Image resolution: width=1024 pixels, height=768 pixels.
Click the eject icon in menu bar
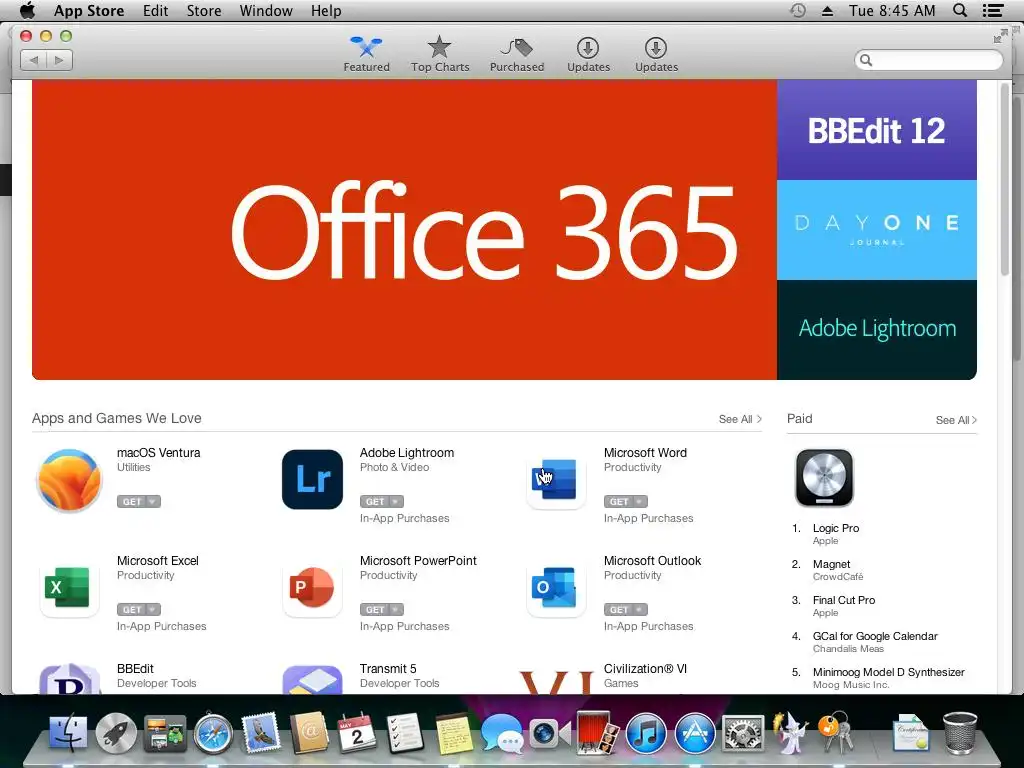pyautogui.click(x=827, y=11)
